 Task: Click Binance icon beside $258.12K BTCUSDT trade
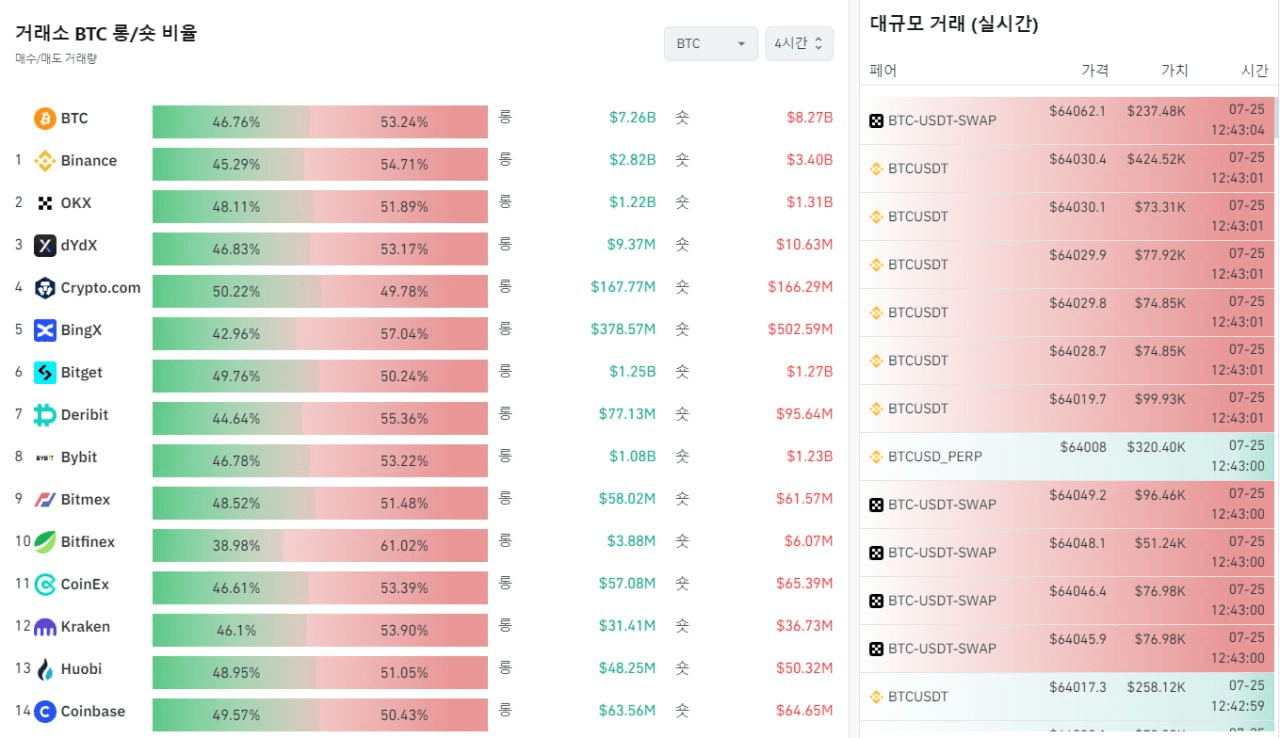tap(876, 697)
